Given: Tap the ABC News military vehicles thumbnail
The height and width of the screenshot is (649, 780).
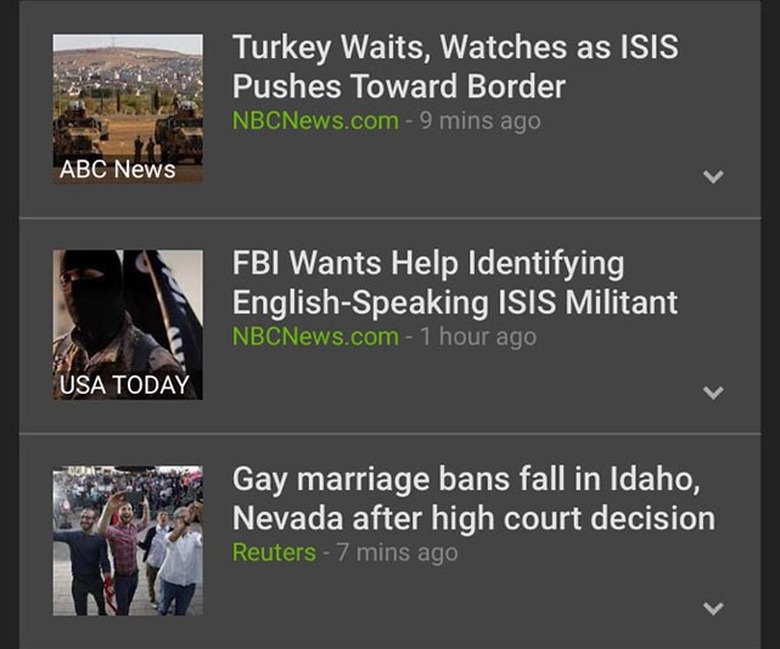Looking at the screenshot, I should (128, 109).
